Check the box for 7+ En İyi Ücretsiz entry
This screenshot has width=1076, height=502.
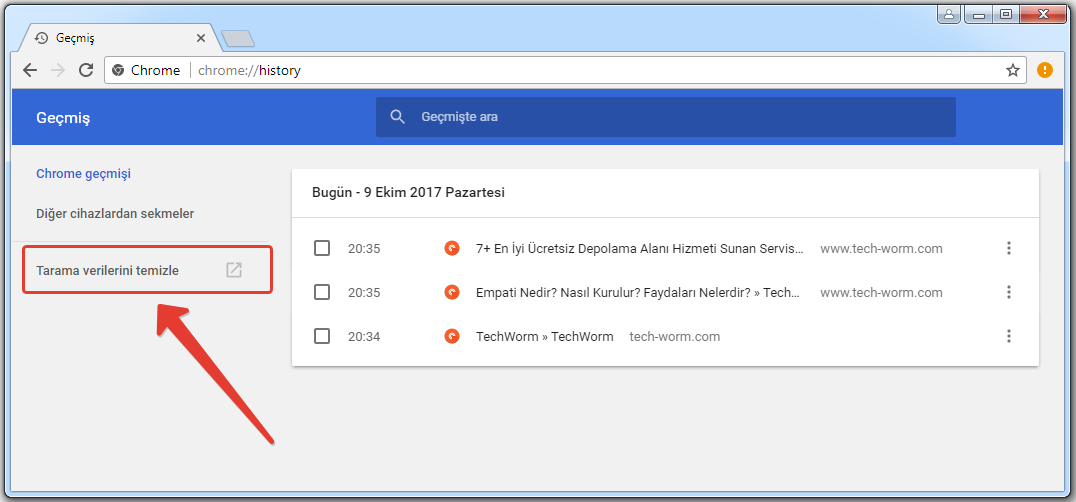(322, 248)
